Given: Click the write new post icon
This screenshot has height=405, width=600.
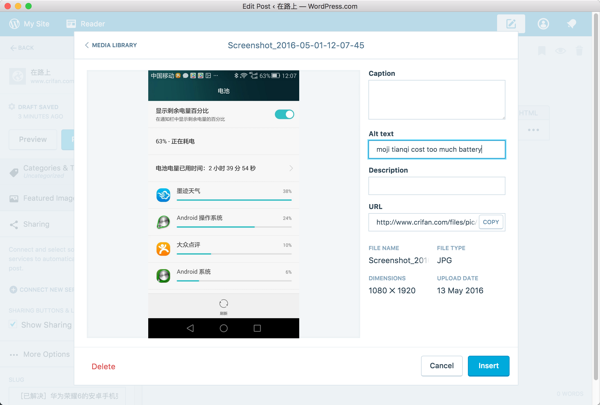Looking at the screenshot, I should tap(511, 24).
